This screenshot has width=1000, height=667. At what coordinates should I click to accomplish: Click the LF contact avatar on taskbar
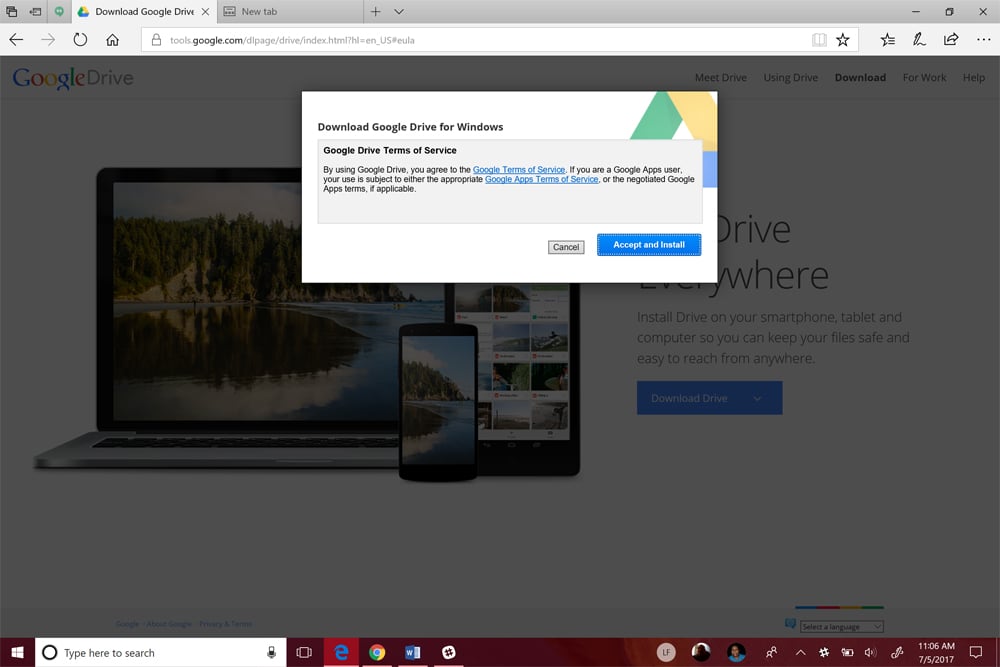[x=666, y=652]
